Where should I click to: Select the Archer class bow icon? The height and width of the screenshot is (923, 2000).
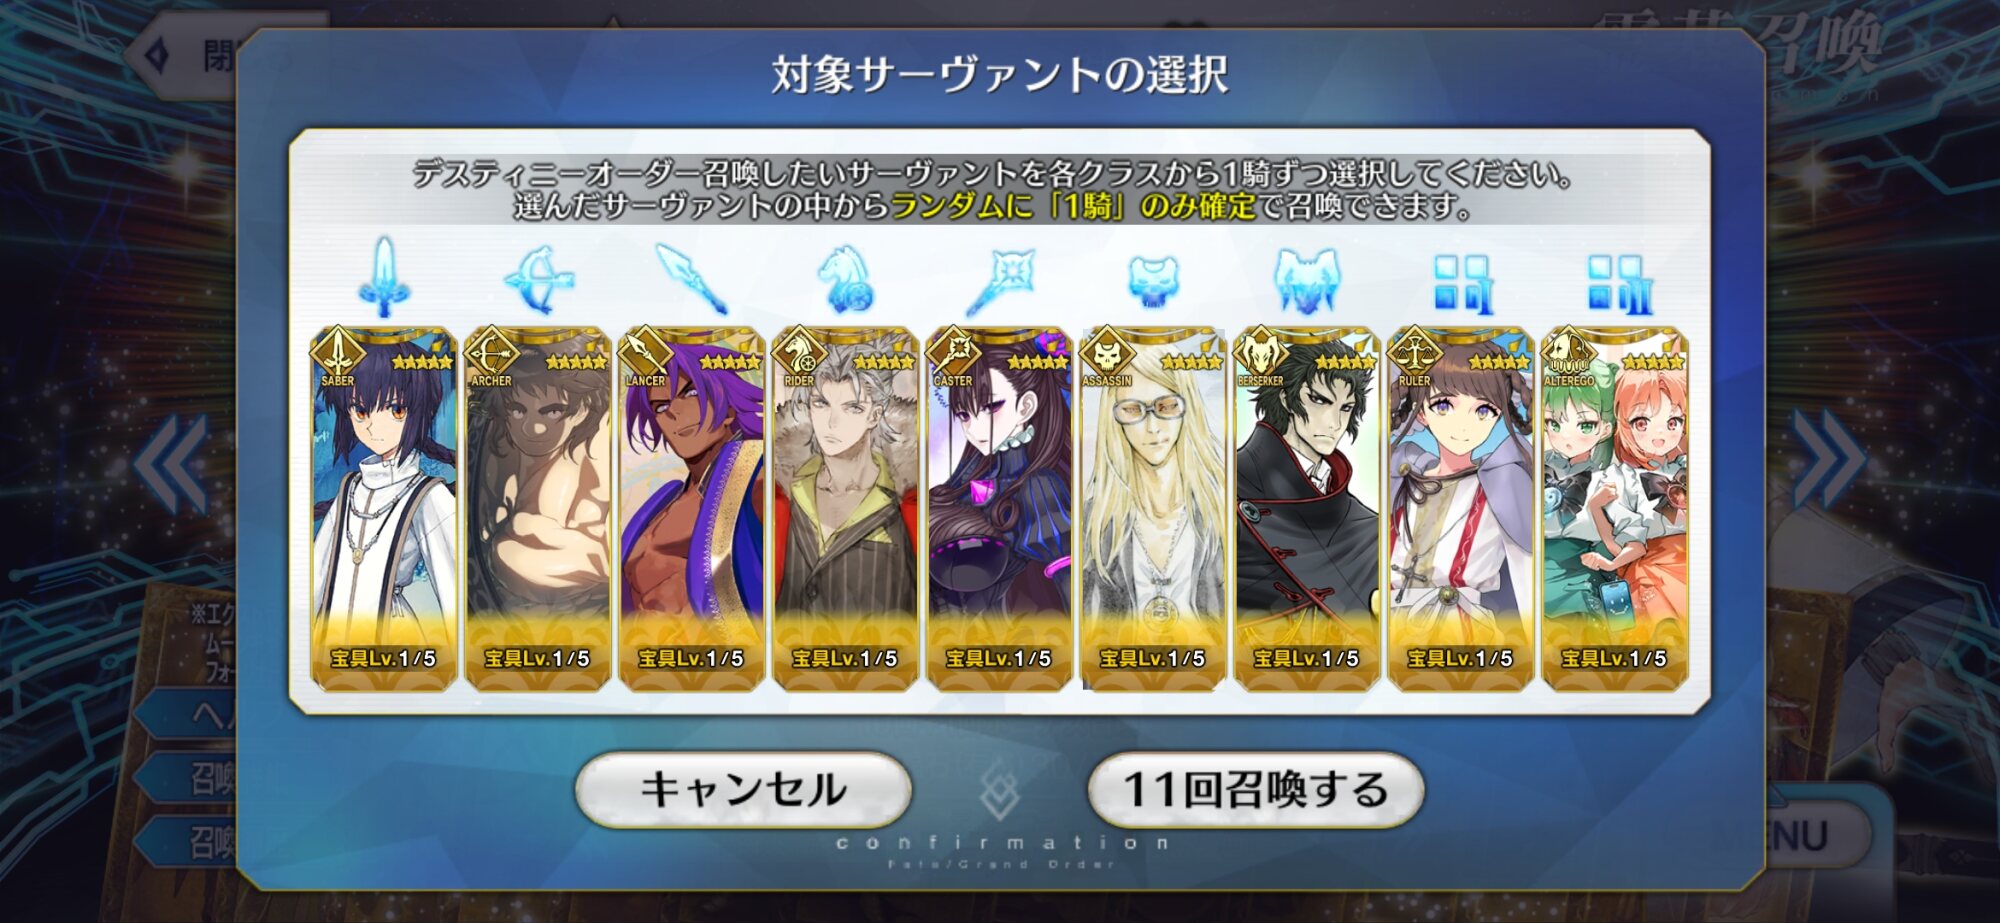pos(538,279)
